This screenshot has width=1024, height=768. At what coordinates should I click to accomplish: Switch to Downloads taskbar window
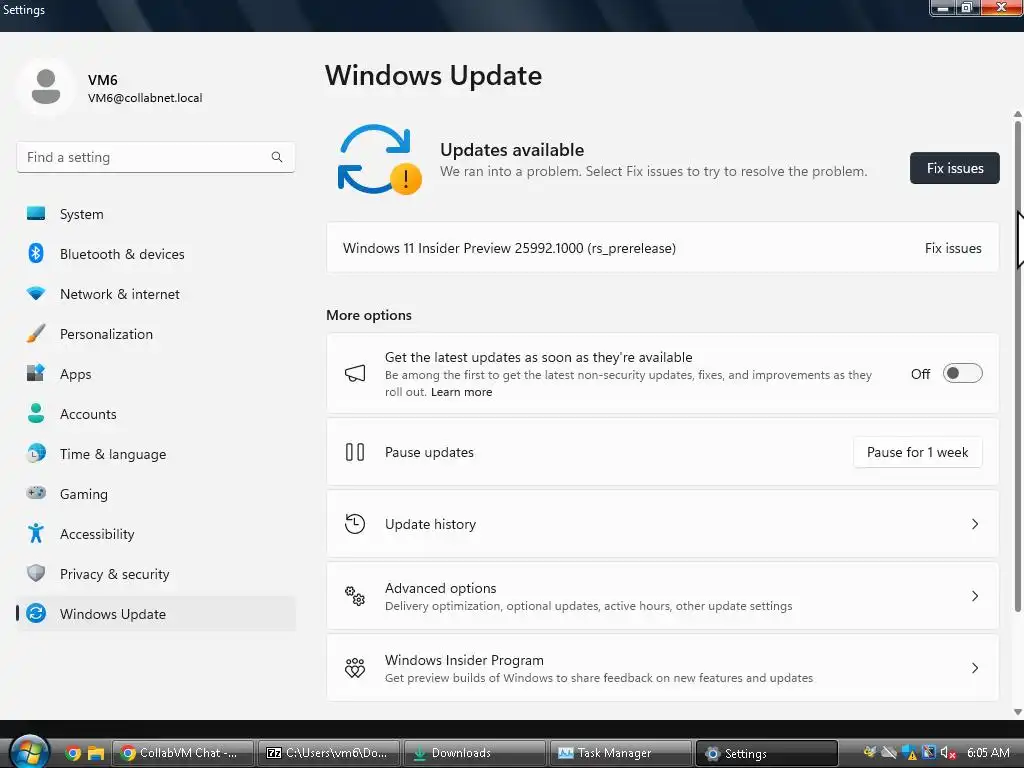pos(474,753)
